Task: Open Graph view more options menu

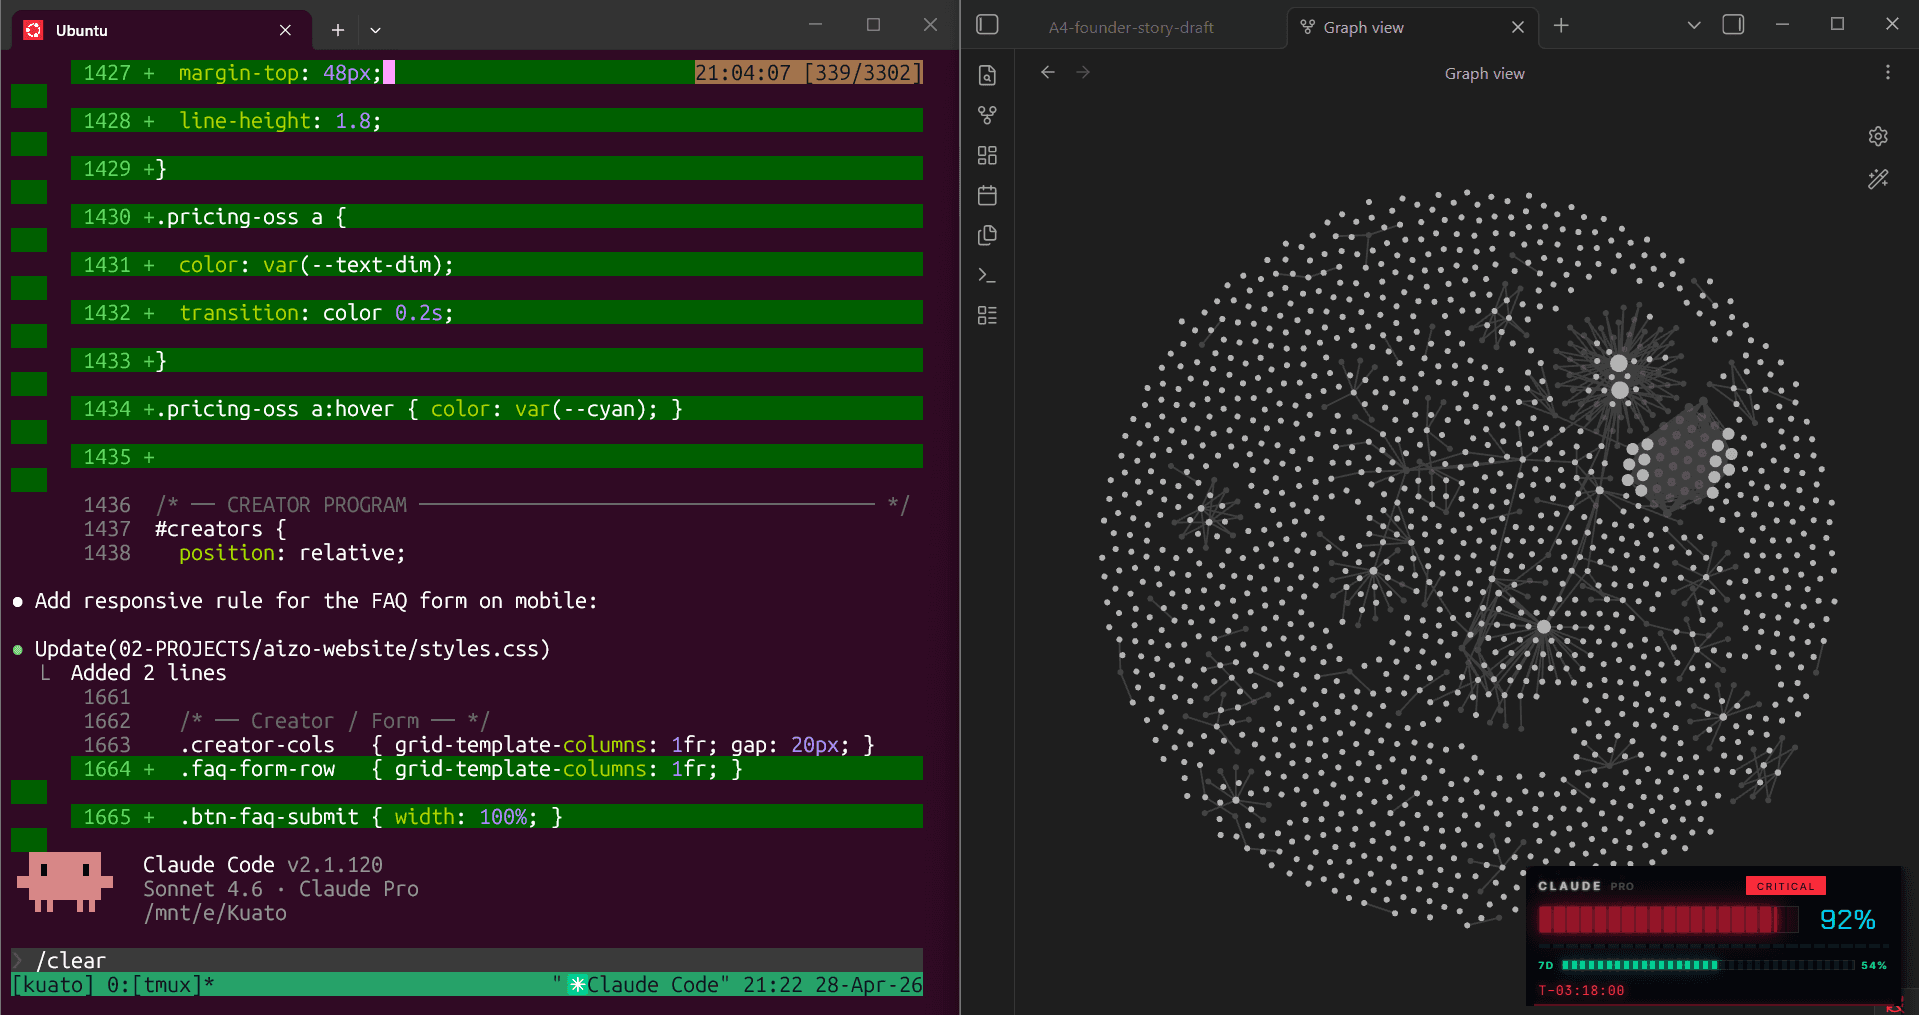Action: coord(1887,72)
